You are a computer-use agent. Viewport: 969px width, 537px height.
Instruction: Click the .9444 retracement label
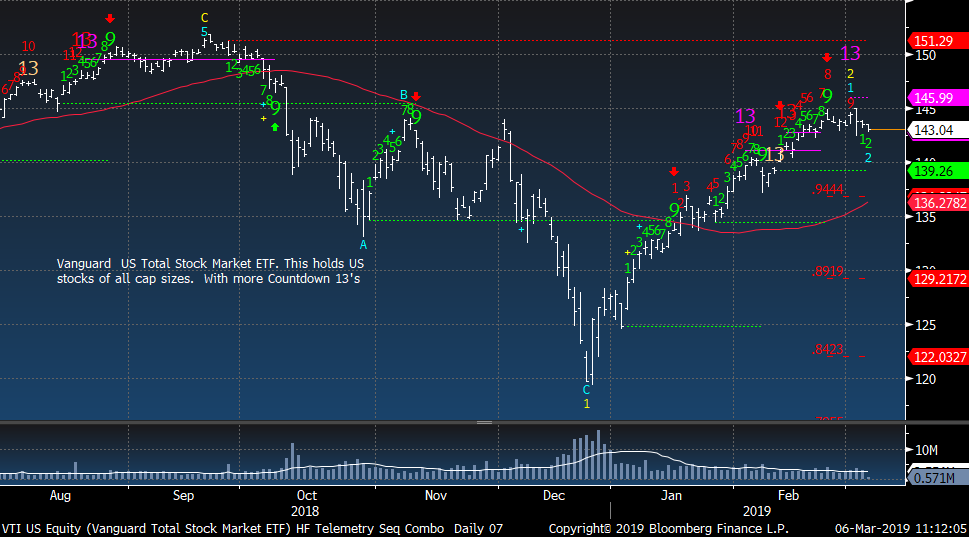(x=828, y=189)
